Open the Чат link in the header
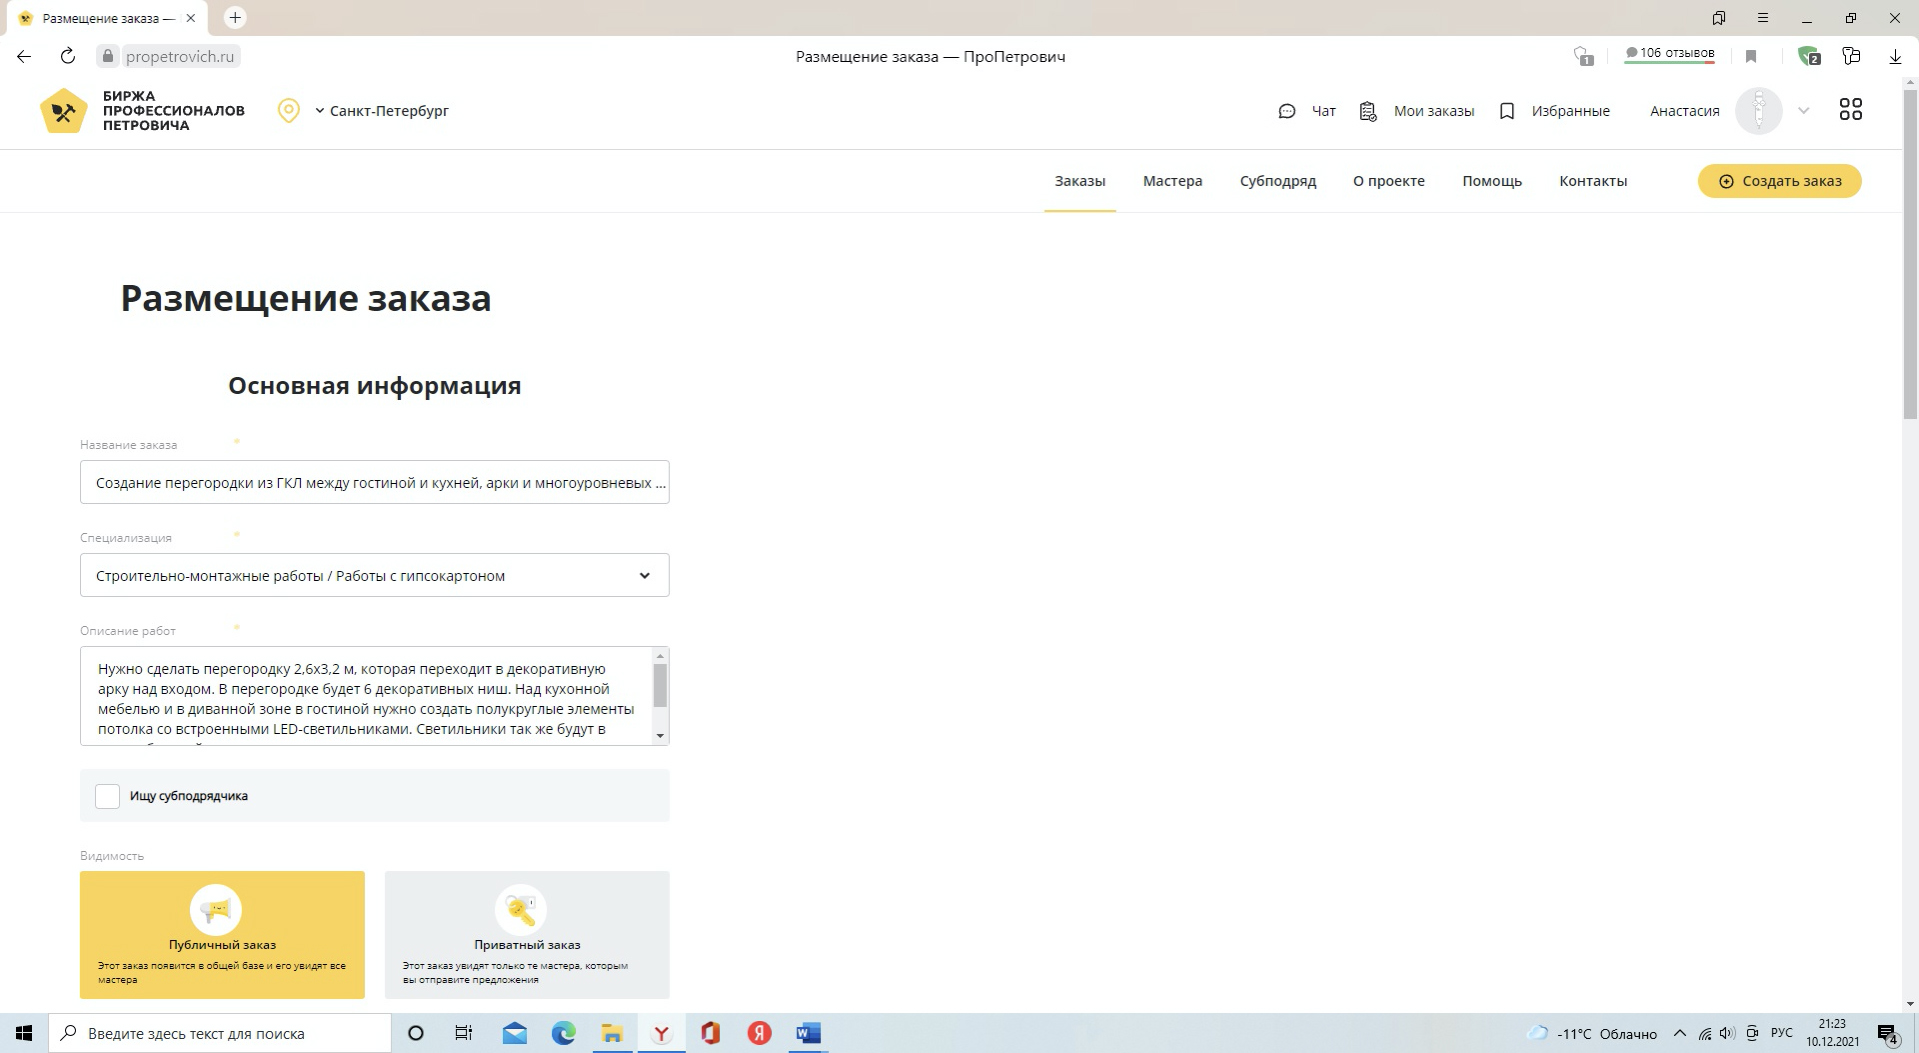1919x1053 pixels. 1307,111
